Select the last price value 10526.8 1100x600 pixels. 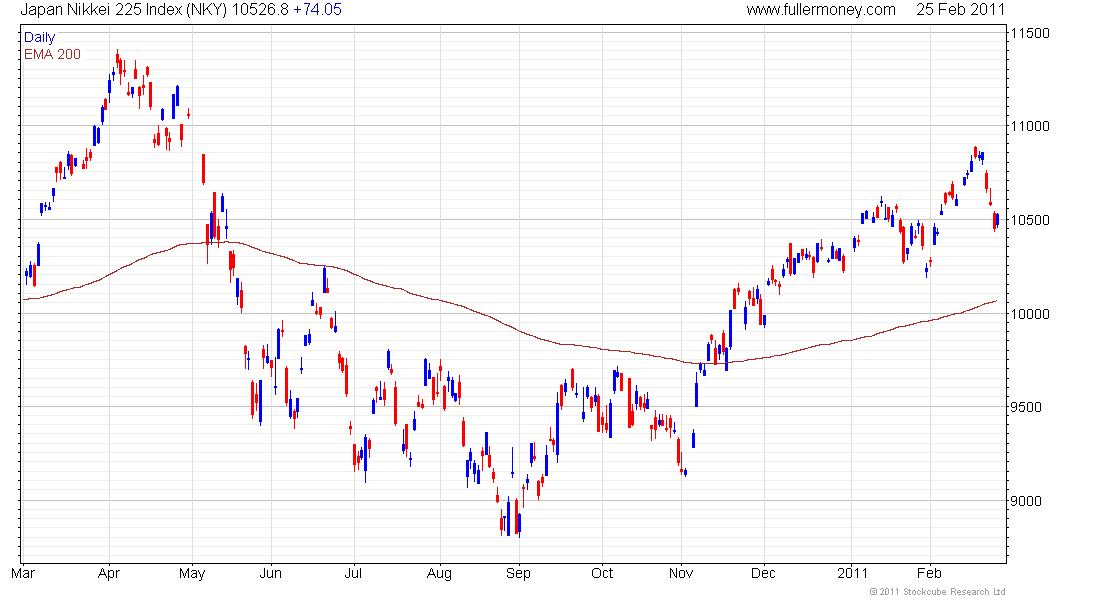[260, 10]
